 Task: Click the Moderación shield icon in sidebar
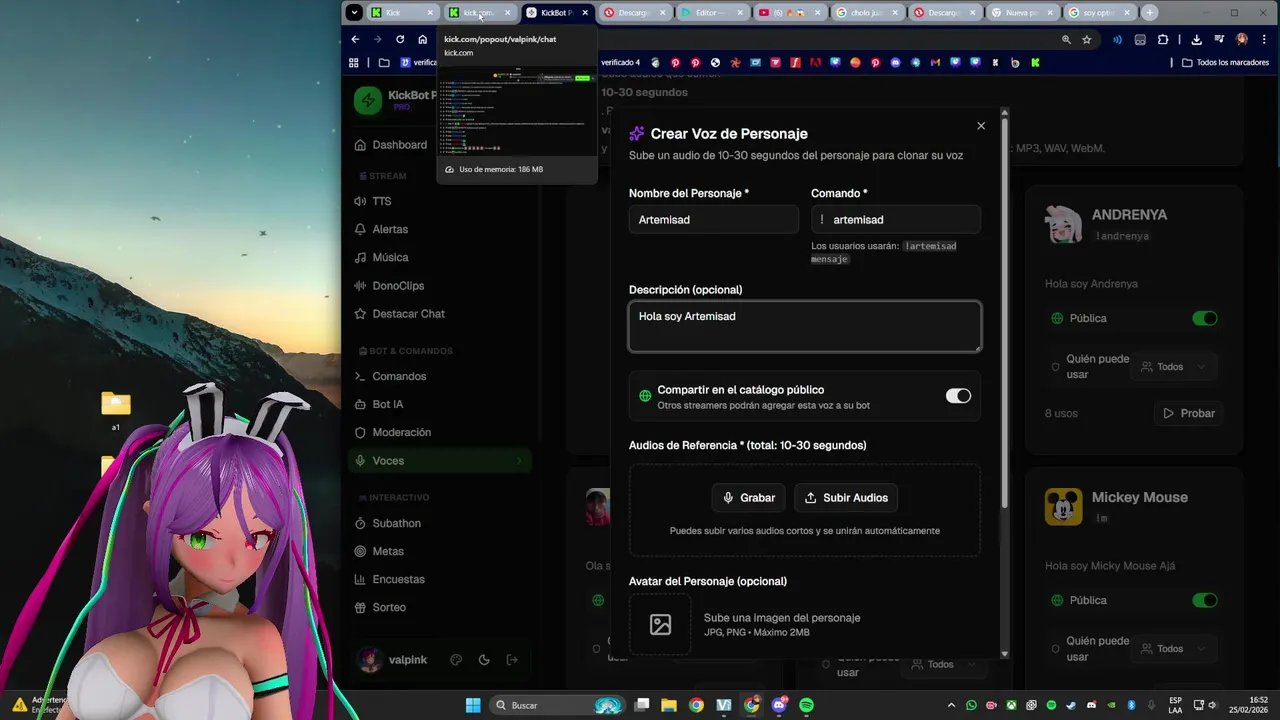coord(360,432)
